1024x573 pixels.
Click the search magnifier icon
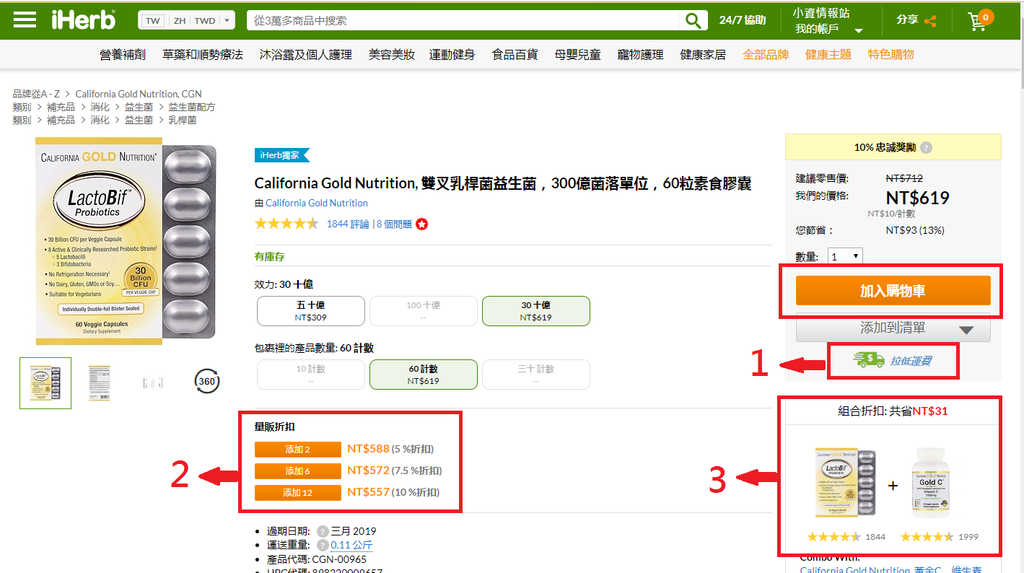[693, 20]
